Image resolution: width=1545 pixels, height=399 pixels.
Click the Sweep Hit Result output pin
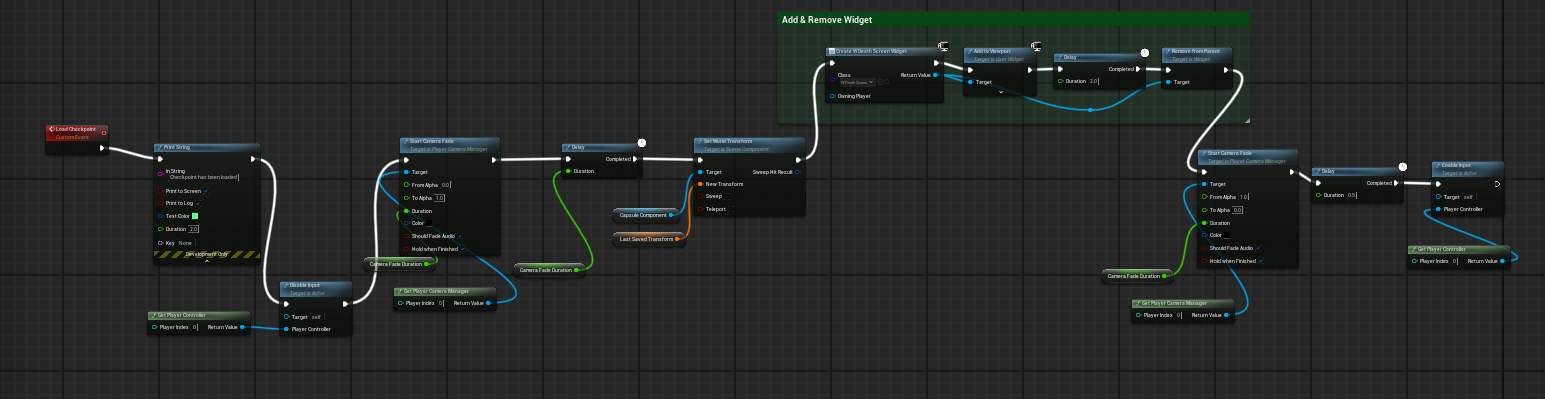[x=799, y=172]
